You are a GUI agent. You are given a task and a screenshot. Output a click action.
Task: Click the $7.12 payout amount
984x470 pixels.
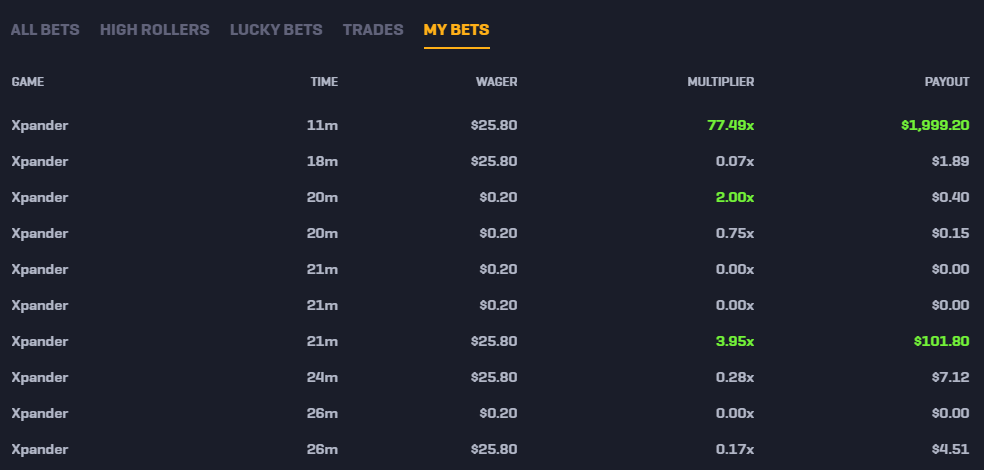(951, 377)
